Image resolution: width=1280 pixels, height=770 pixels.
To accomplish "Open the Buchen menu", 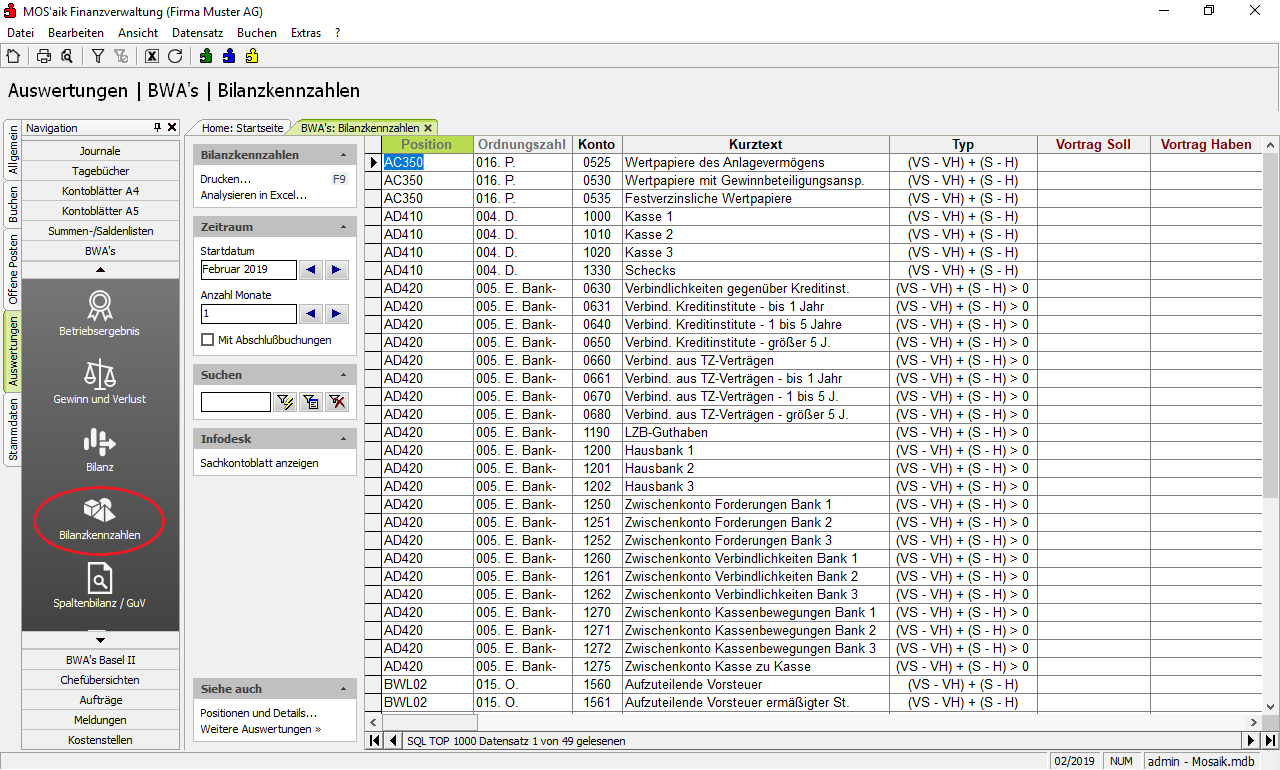I will pyautogui.click(x=257, y=33).
